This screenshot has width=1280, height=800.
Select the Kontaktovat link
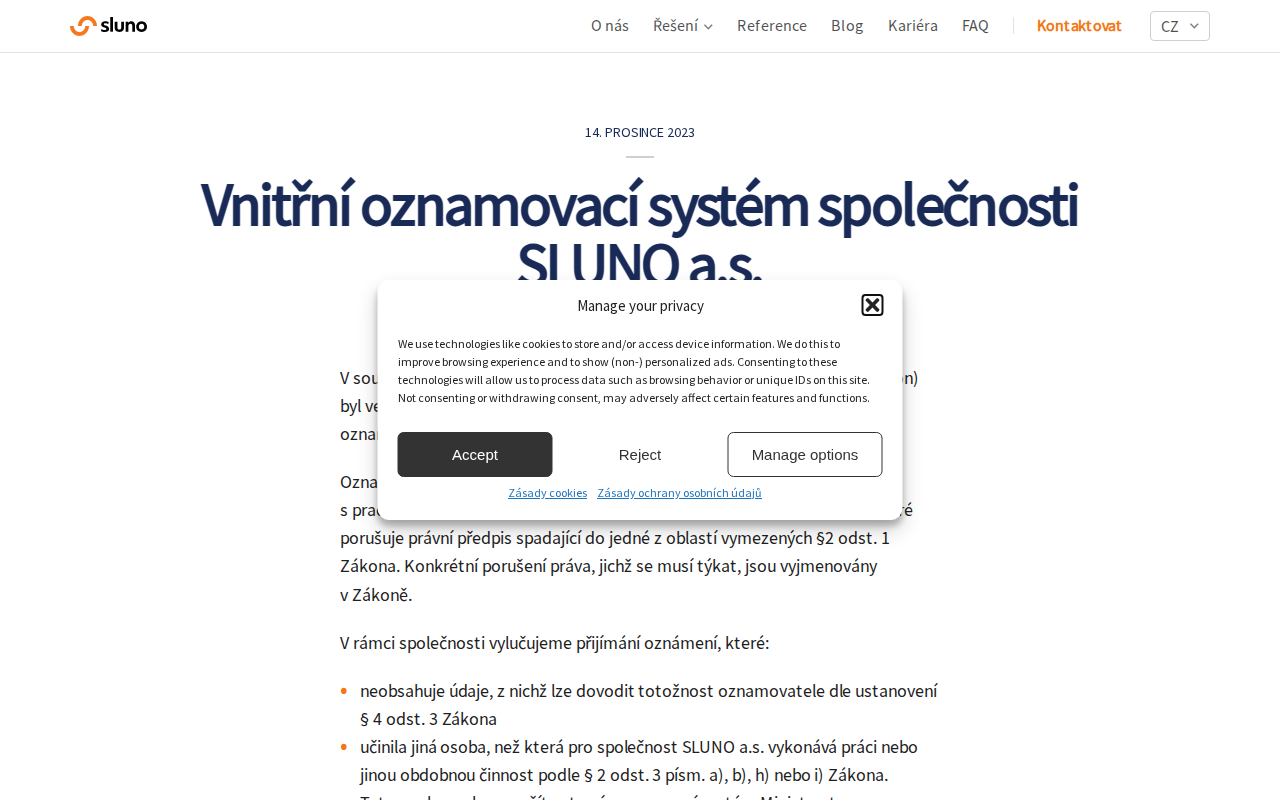(x=1079, y=26)
